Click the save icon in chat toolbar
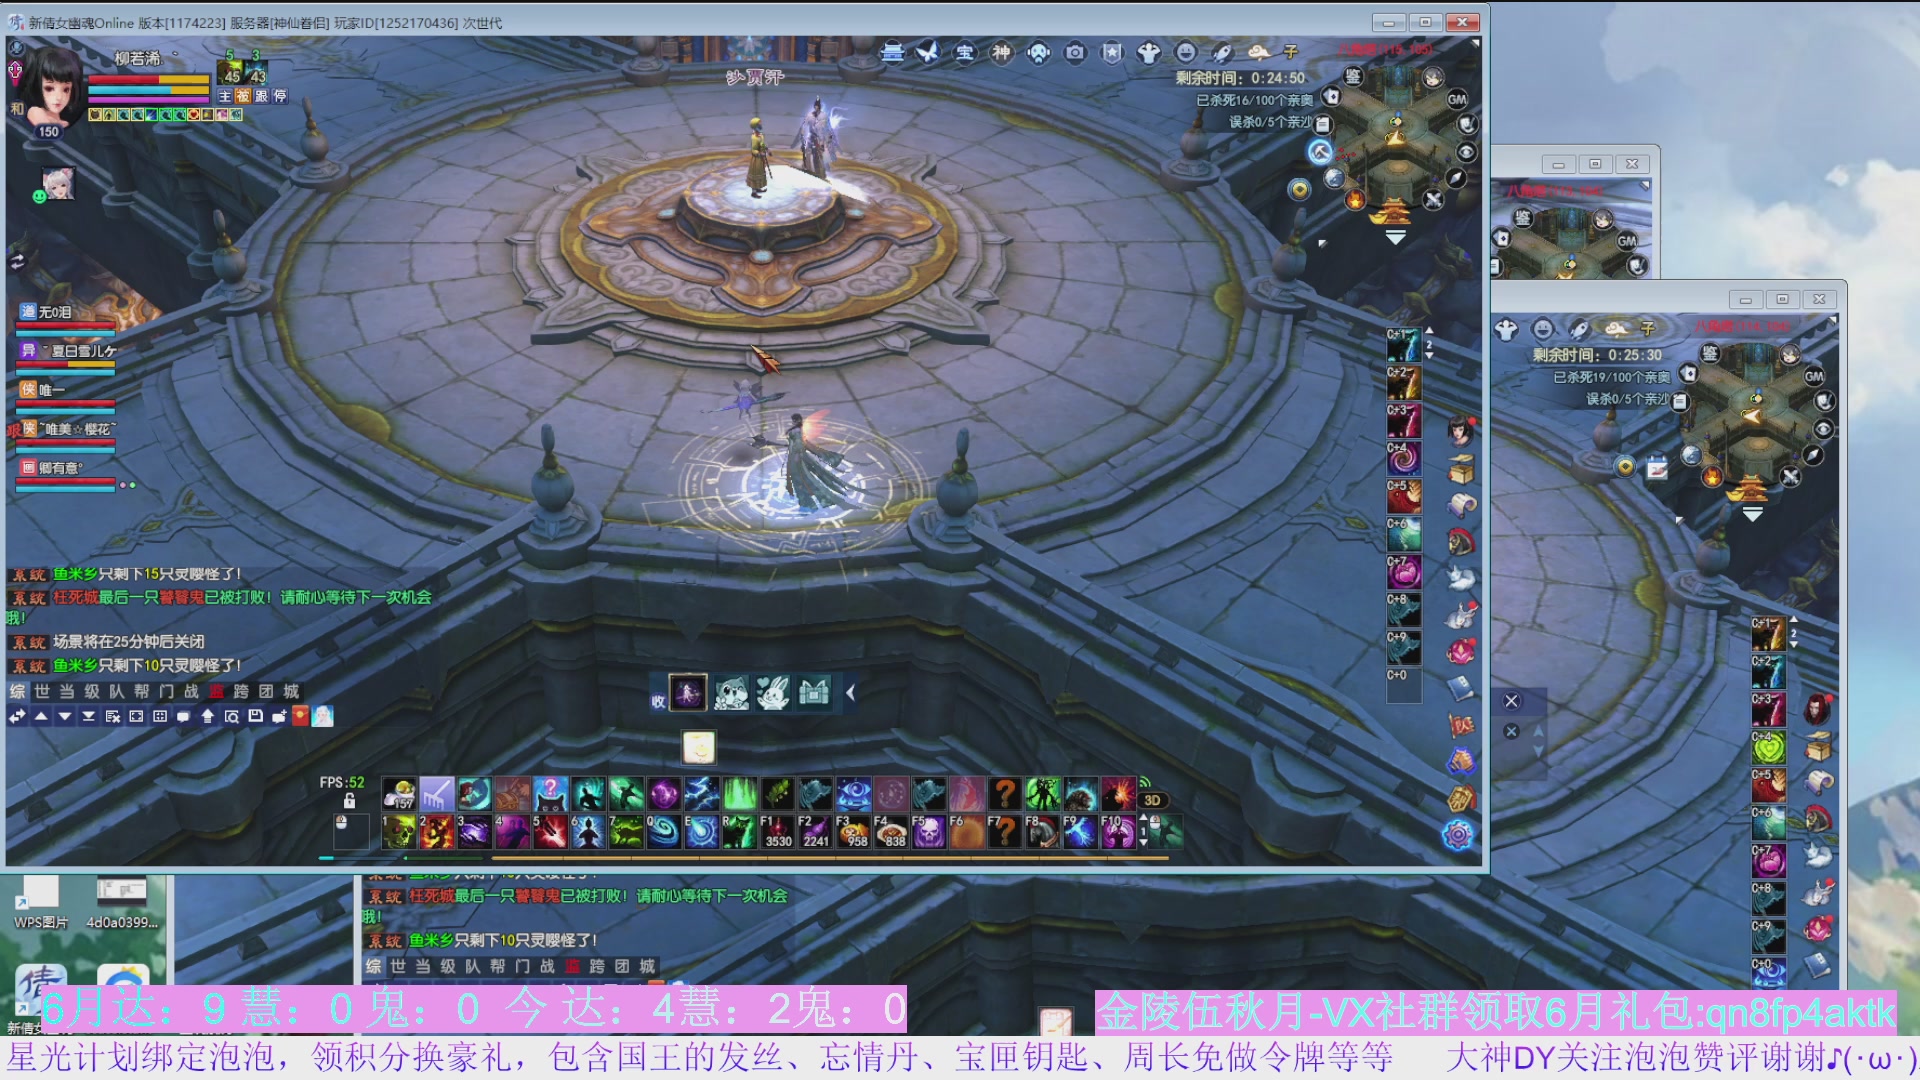 click(256, 716)
